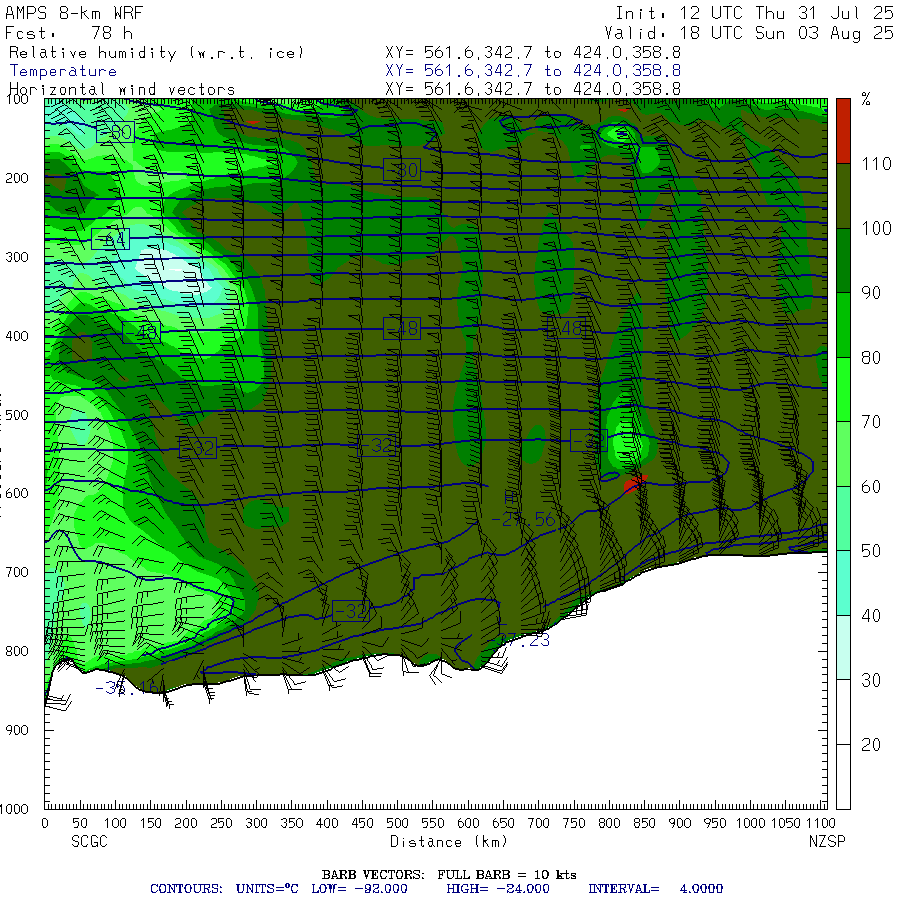Click the "%" unit label above color bar

tap(866, 99)
